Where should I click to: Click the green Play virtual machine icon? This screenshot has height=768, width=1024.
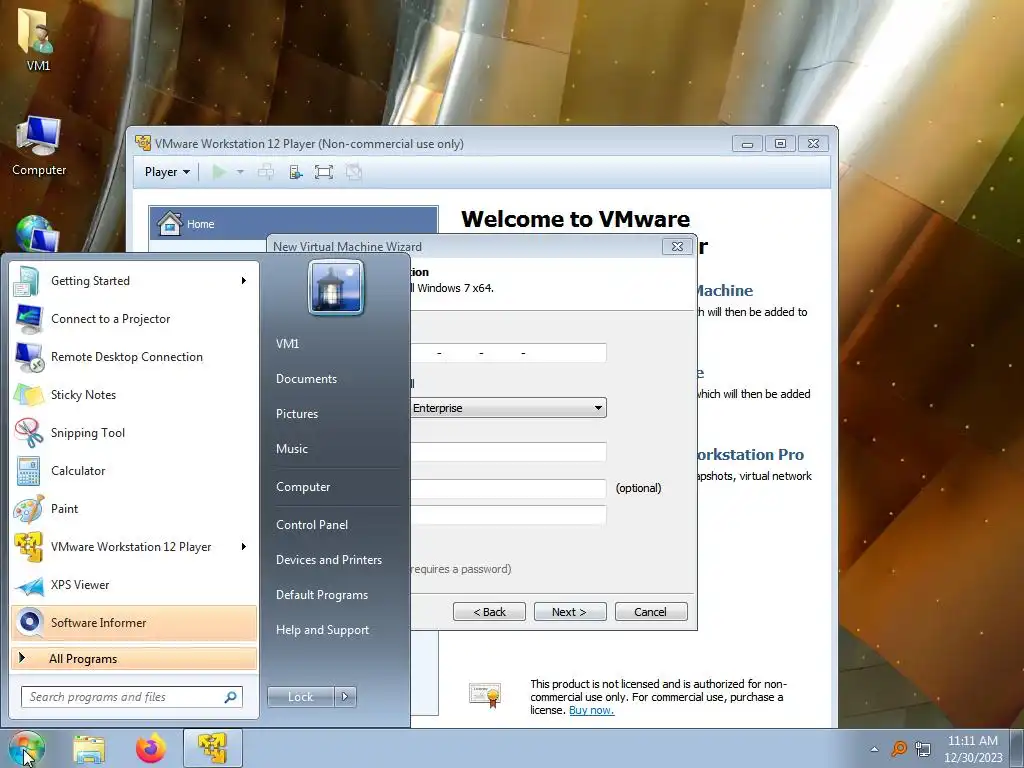pyautogui.click(x=219, y=172)
